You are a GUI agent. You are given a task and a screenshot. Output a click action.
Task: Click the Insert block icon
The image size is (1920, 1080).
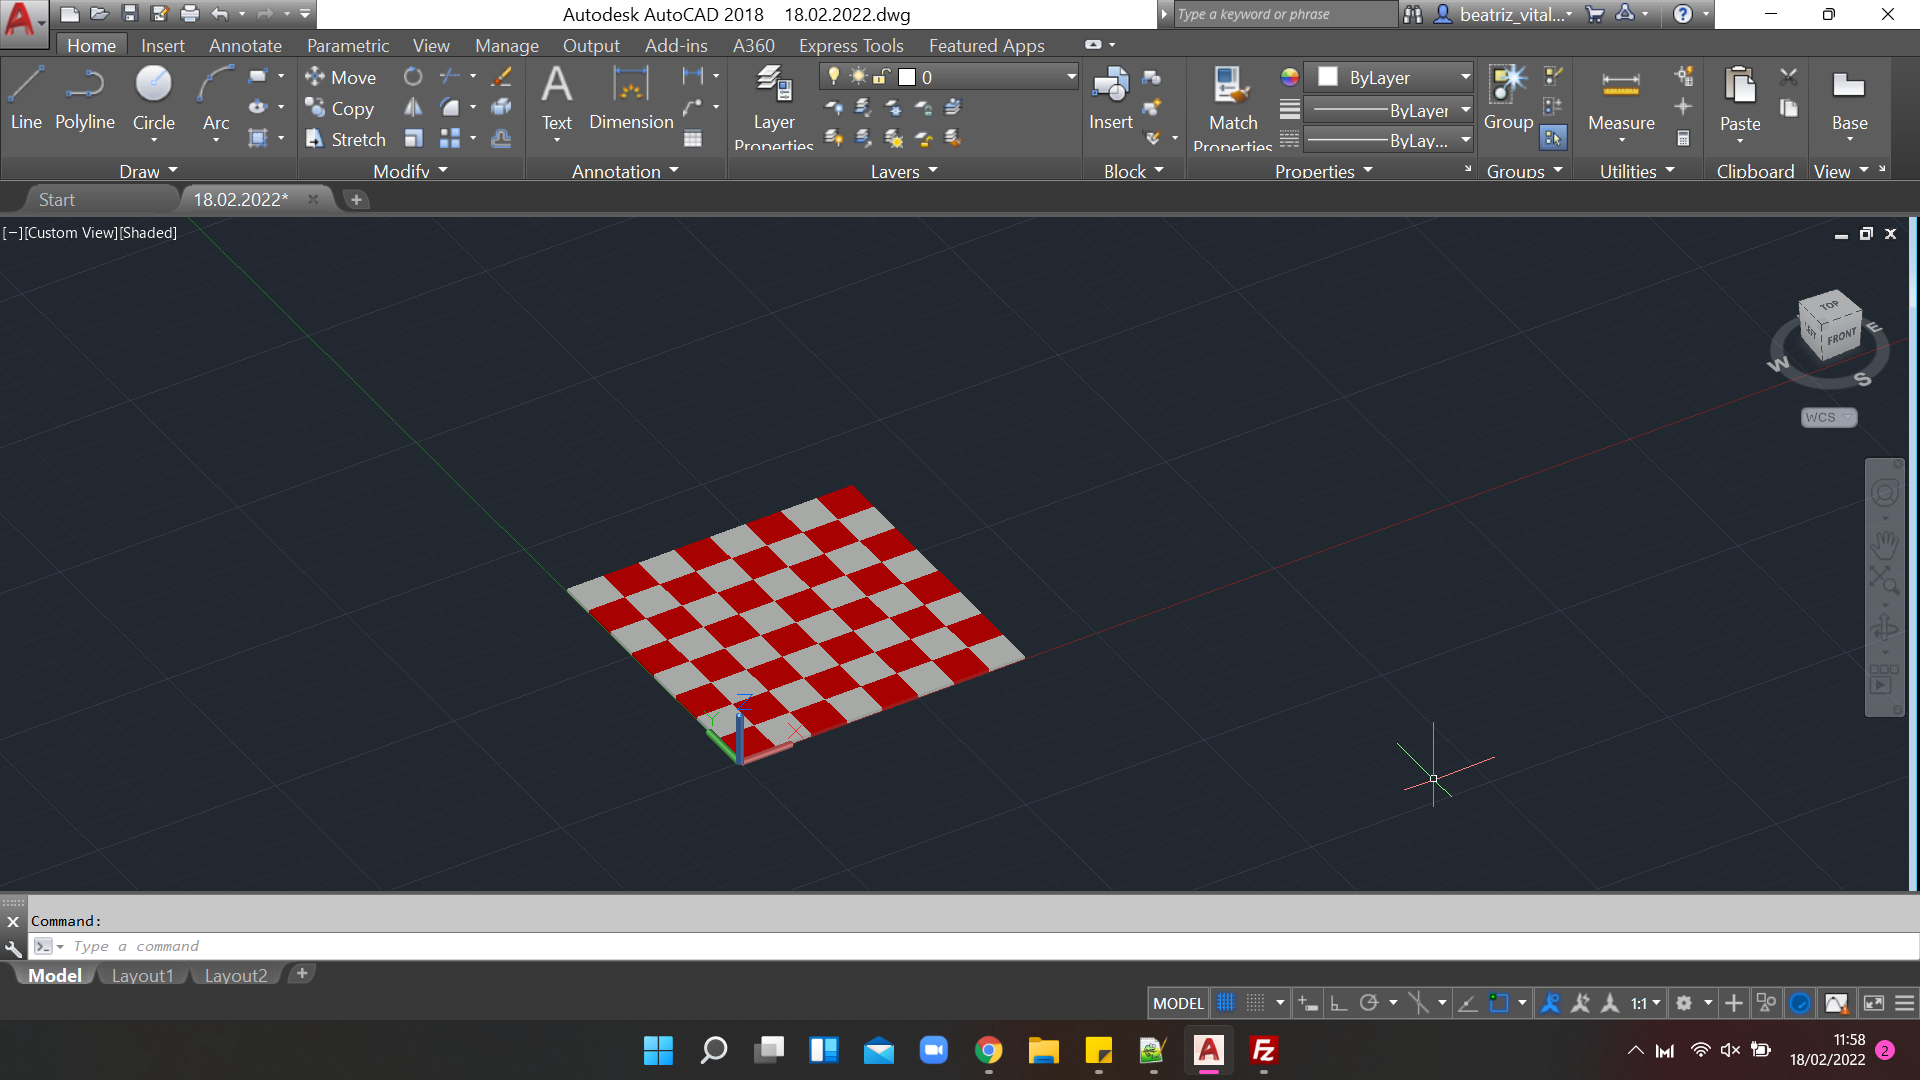[1110, 98]
